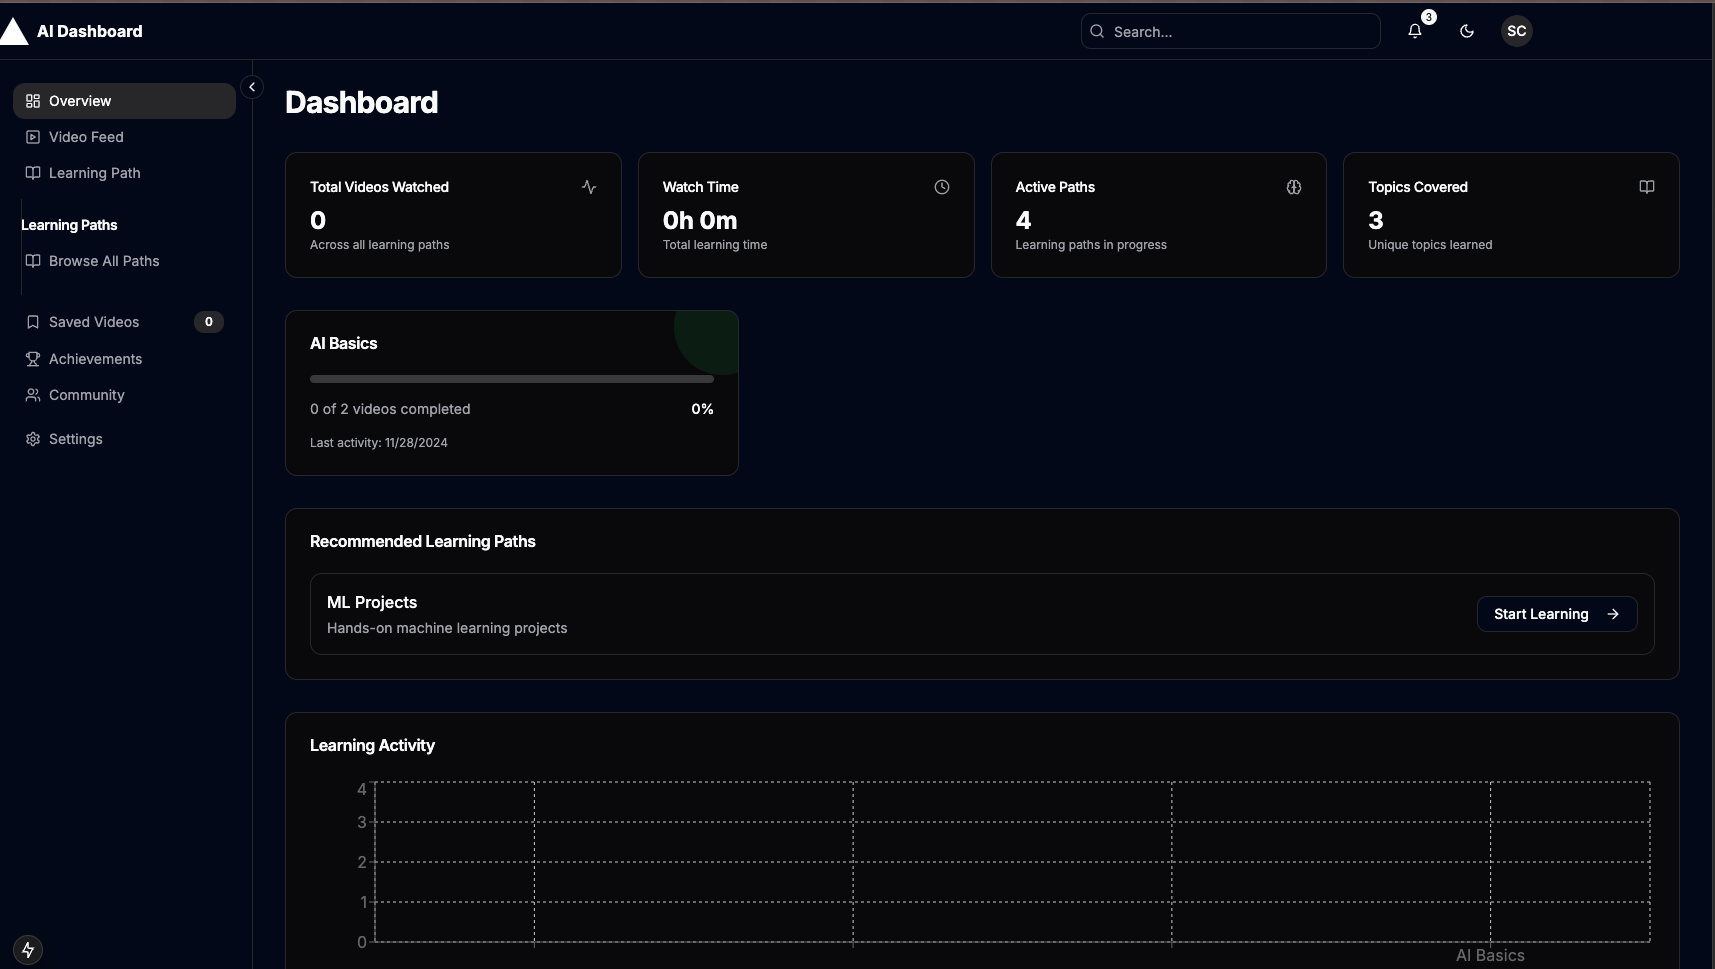Click the Learning Paths section header
This screenshot has width=1715, height=969.
[x=69, y=225]
